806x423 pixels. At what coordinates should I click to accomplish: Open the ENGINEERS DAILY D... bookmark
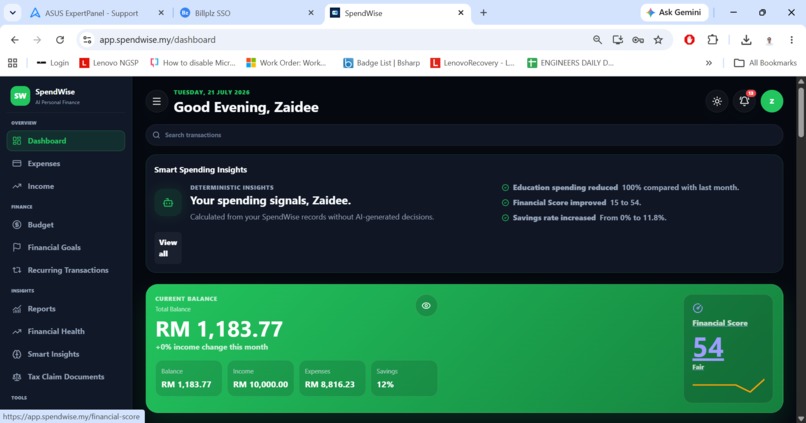coord(571,63)
